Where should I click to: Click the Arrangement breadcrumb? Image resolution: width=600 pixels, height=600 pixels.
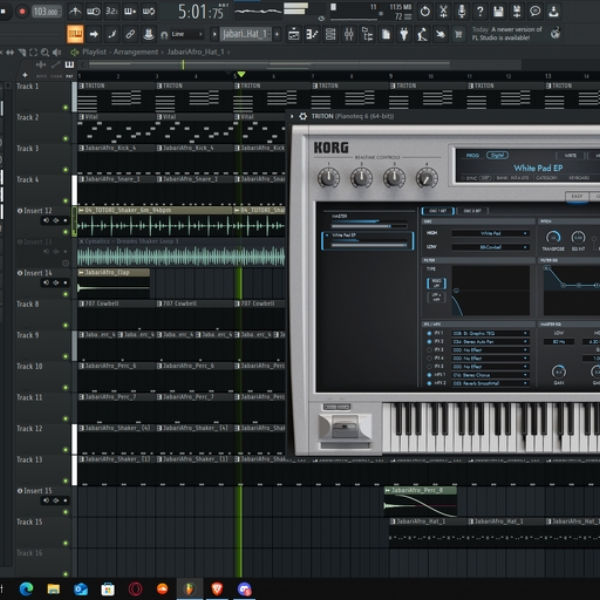point(135,52)
